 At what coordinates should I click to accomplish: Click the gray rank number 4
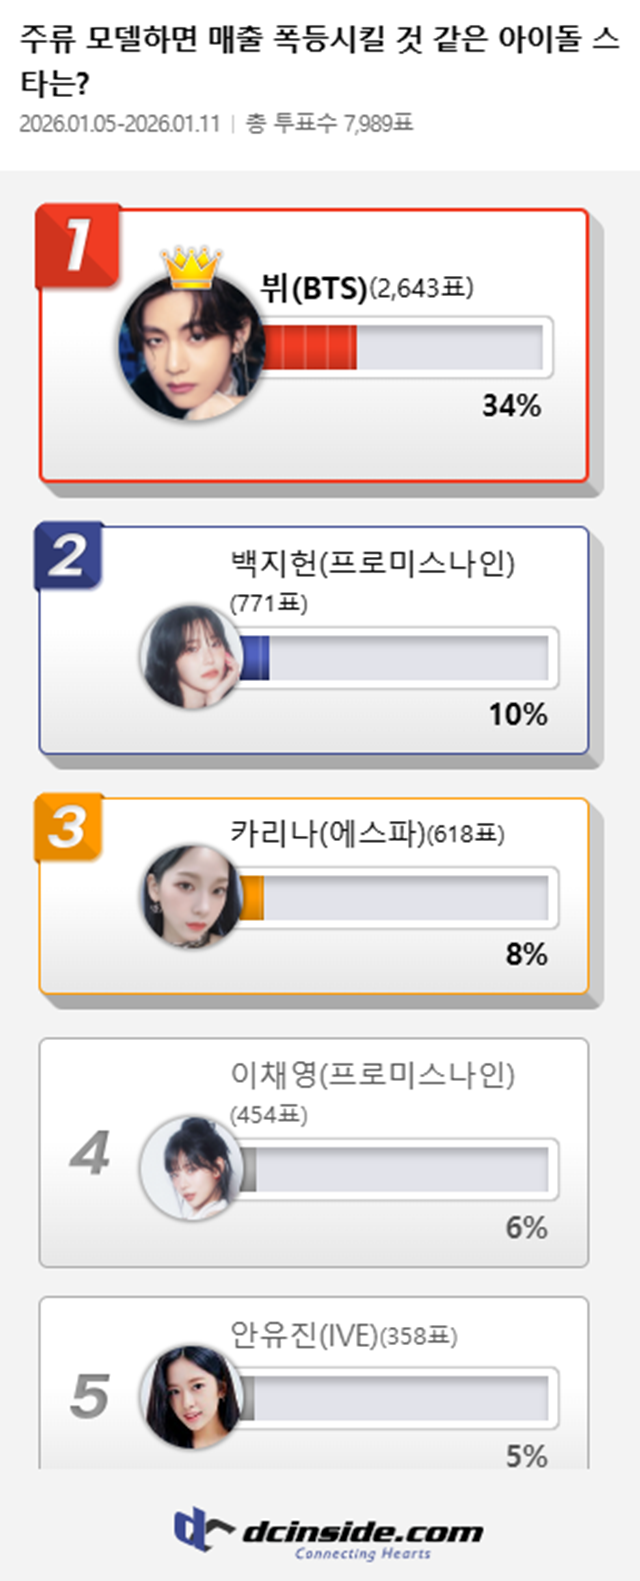89,1154
